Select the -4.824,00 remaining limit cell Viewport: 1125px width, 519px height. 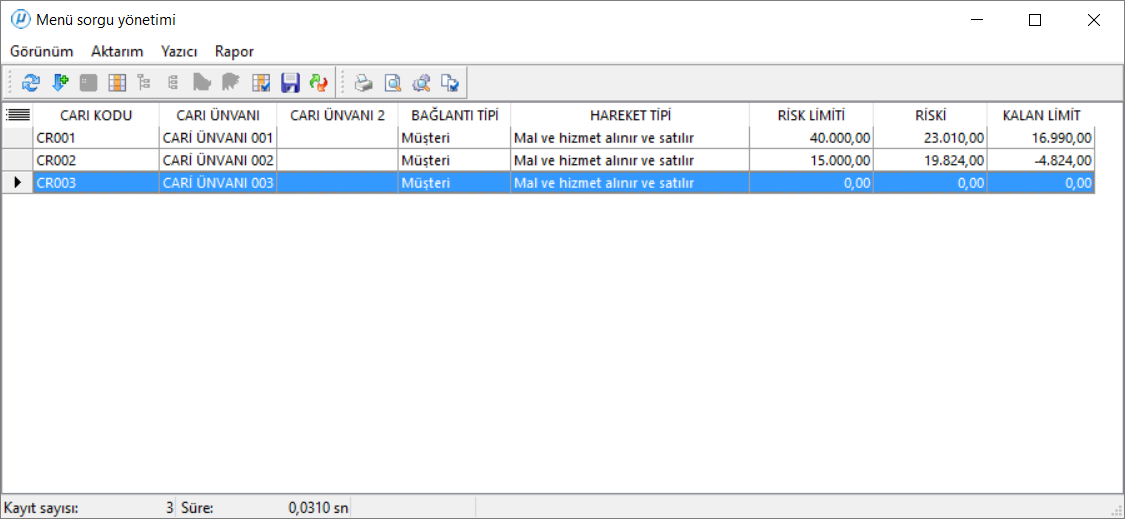pyautogui.click(x=1041, y=160)
